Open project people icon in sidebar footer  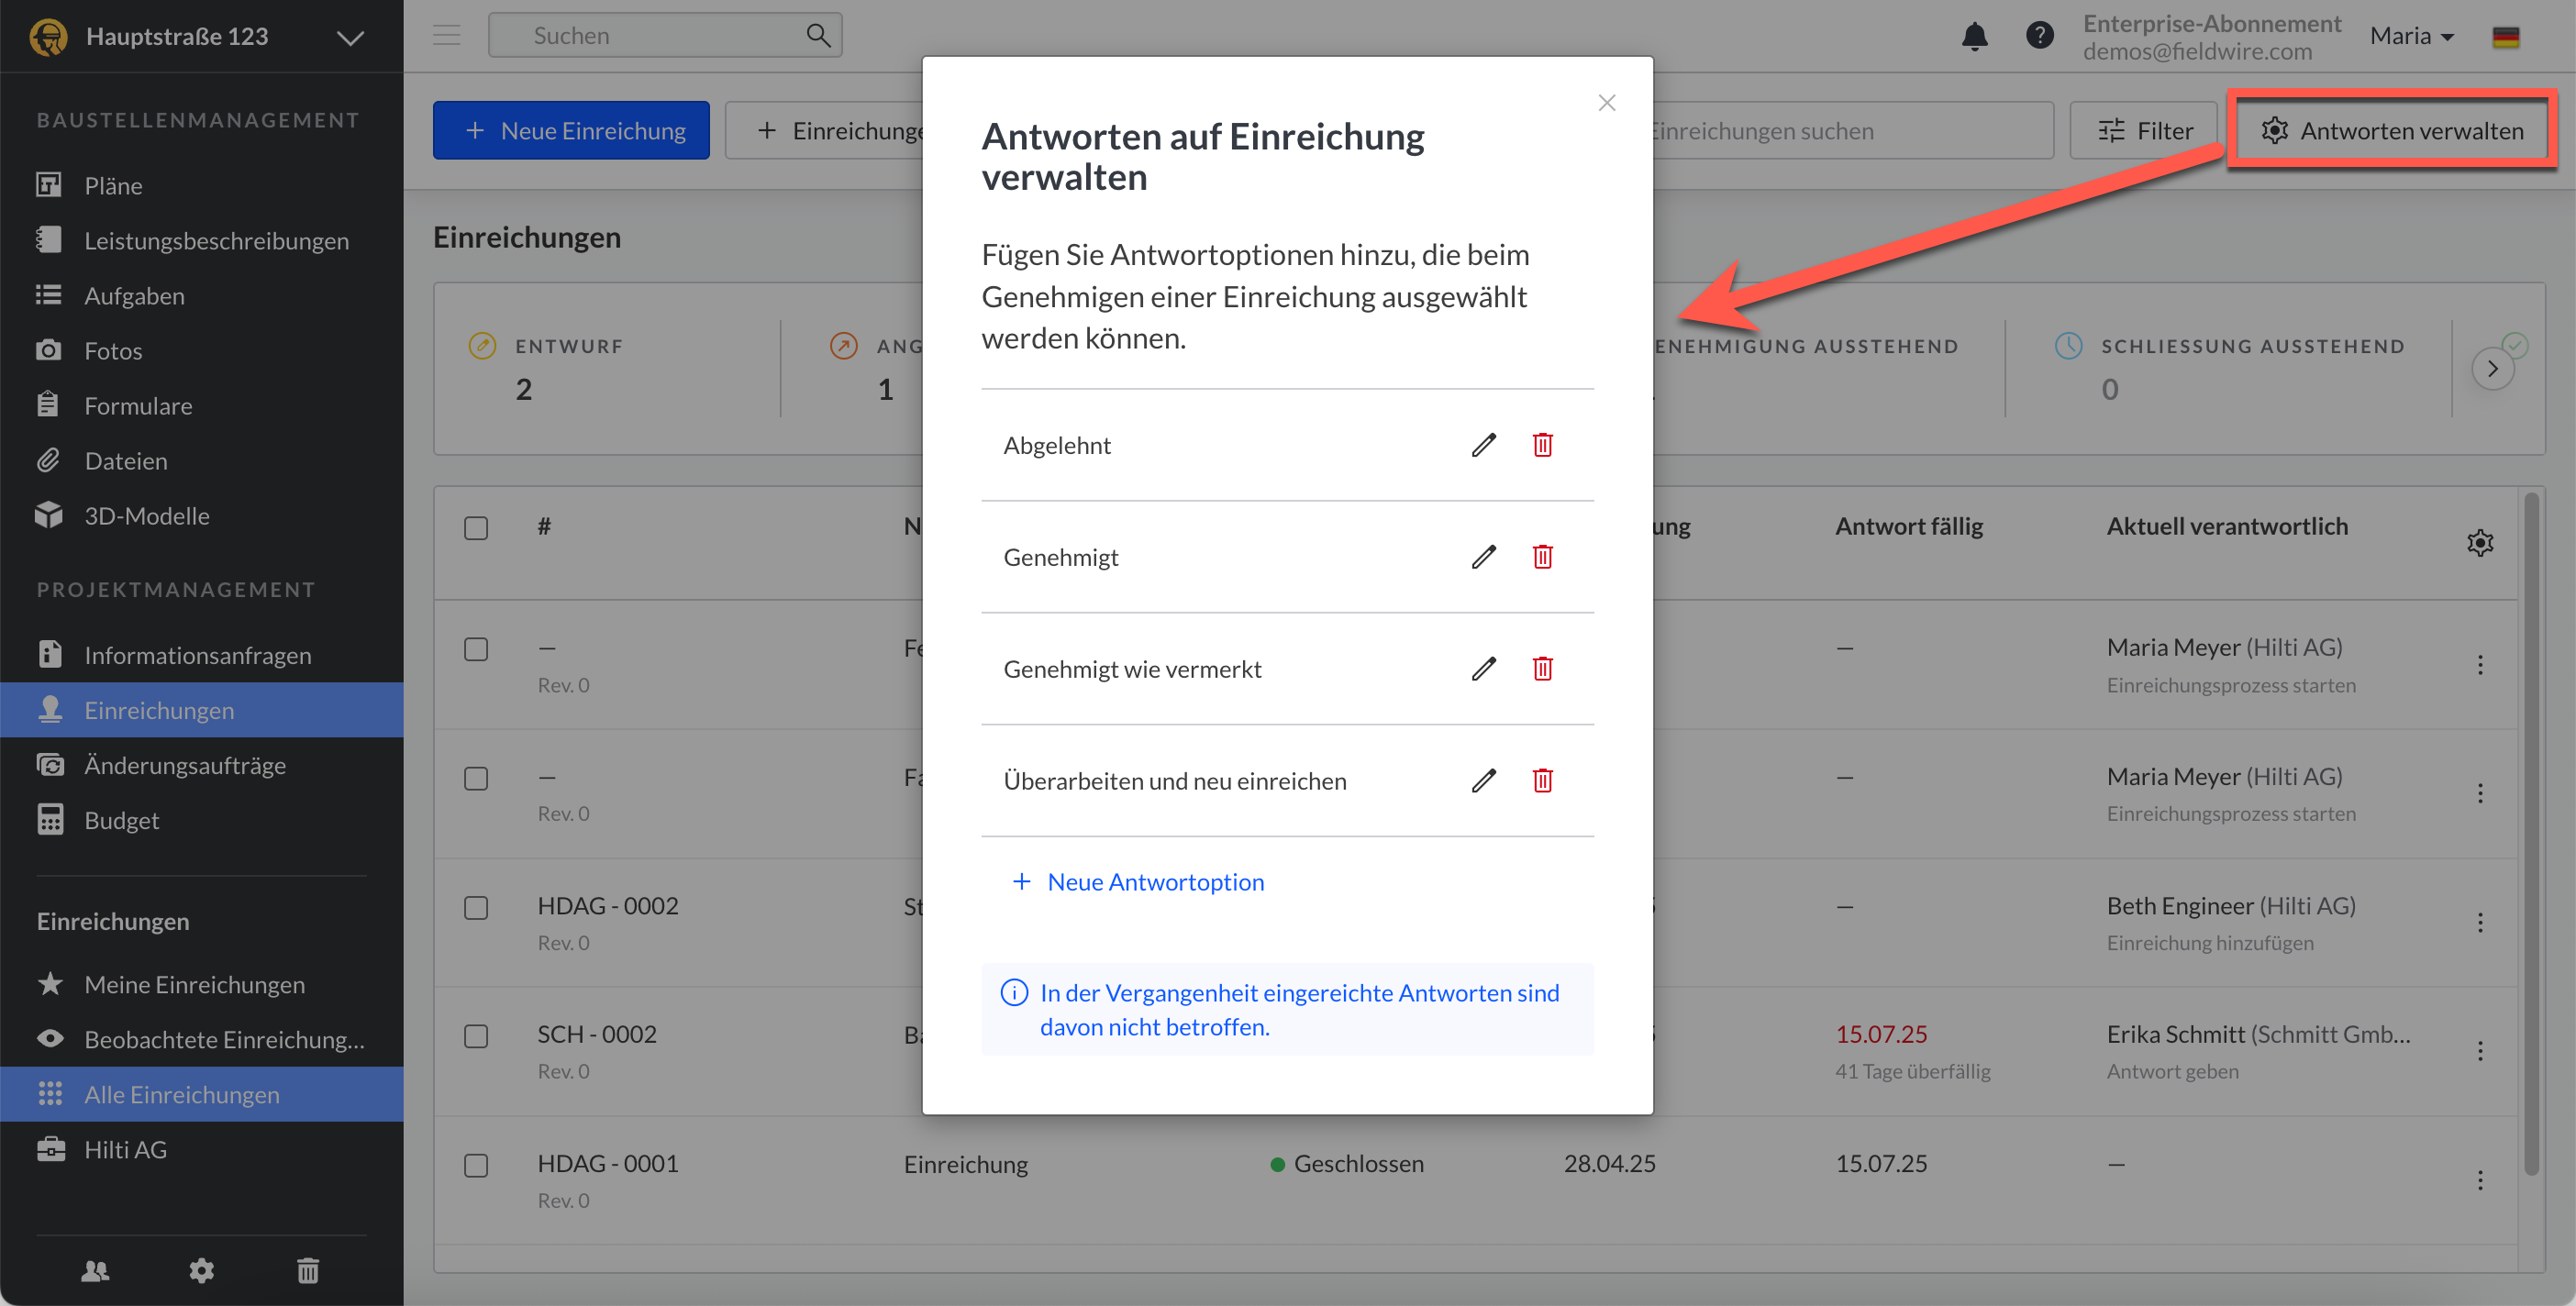[x=95, y=1270]
